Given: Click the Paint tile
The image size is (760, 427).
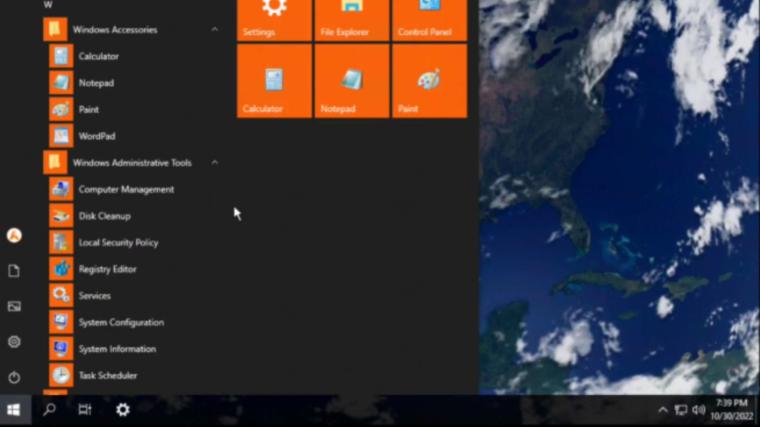Looking at the screenshot, I should pos(429,81).
